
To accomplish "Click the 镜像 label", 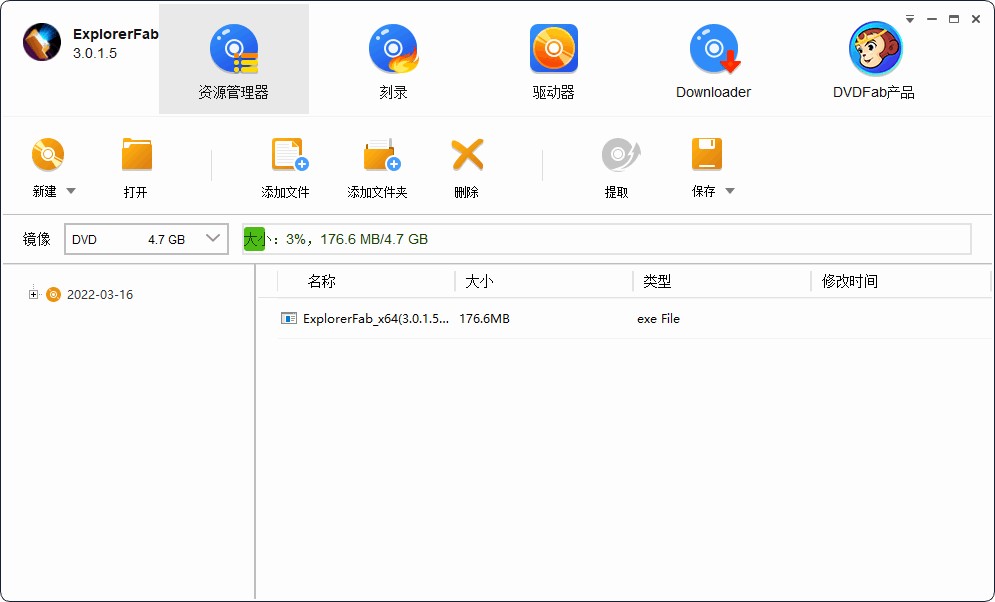I will pos(36,239).
